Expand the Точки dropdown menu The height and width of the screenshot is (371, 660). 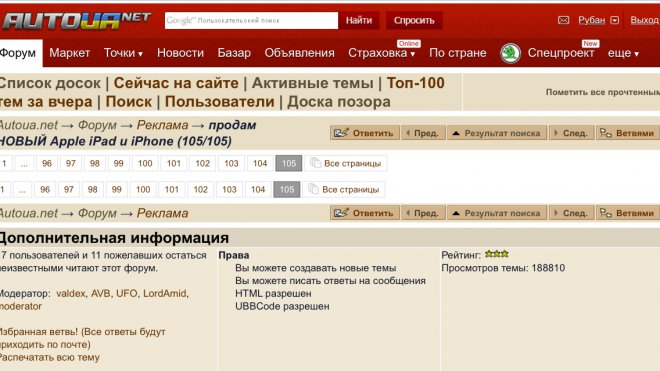(123, 53)
